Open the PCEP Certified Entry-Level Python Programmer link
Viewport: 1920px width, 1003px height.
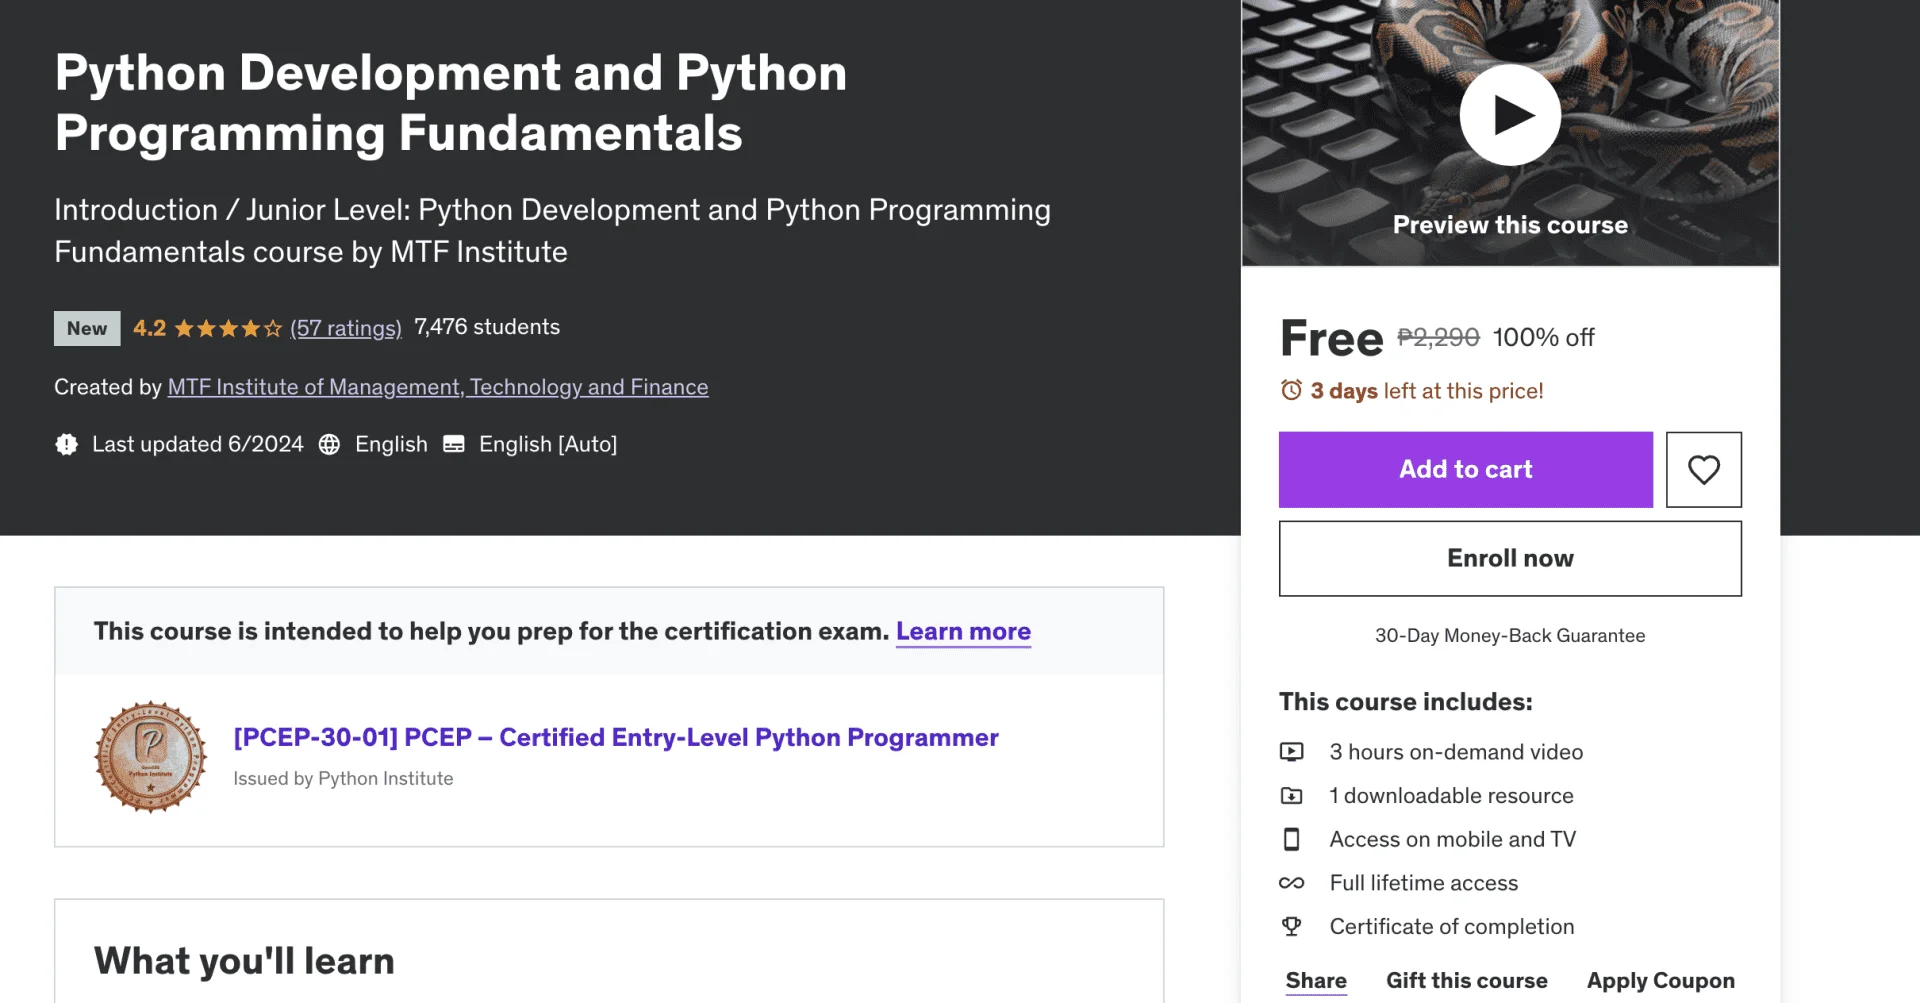coord(616,737)
